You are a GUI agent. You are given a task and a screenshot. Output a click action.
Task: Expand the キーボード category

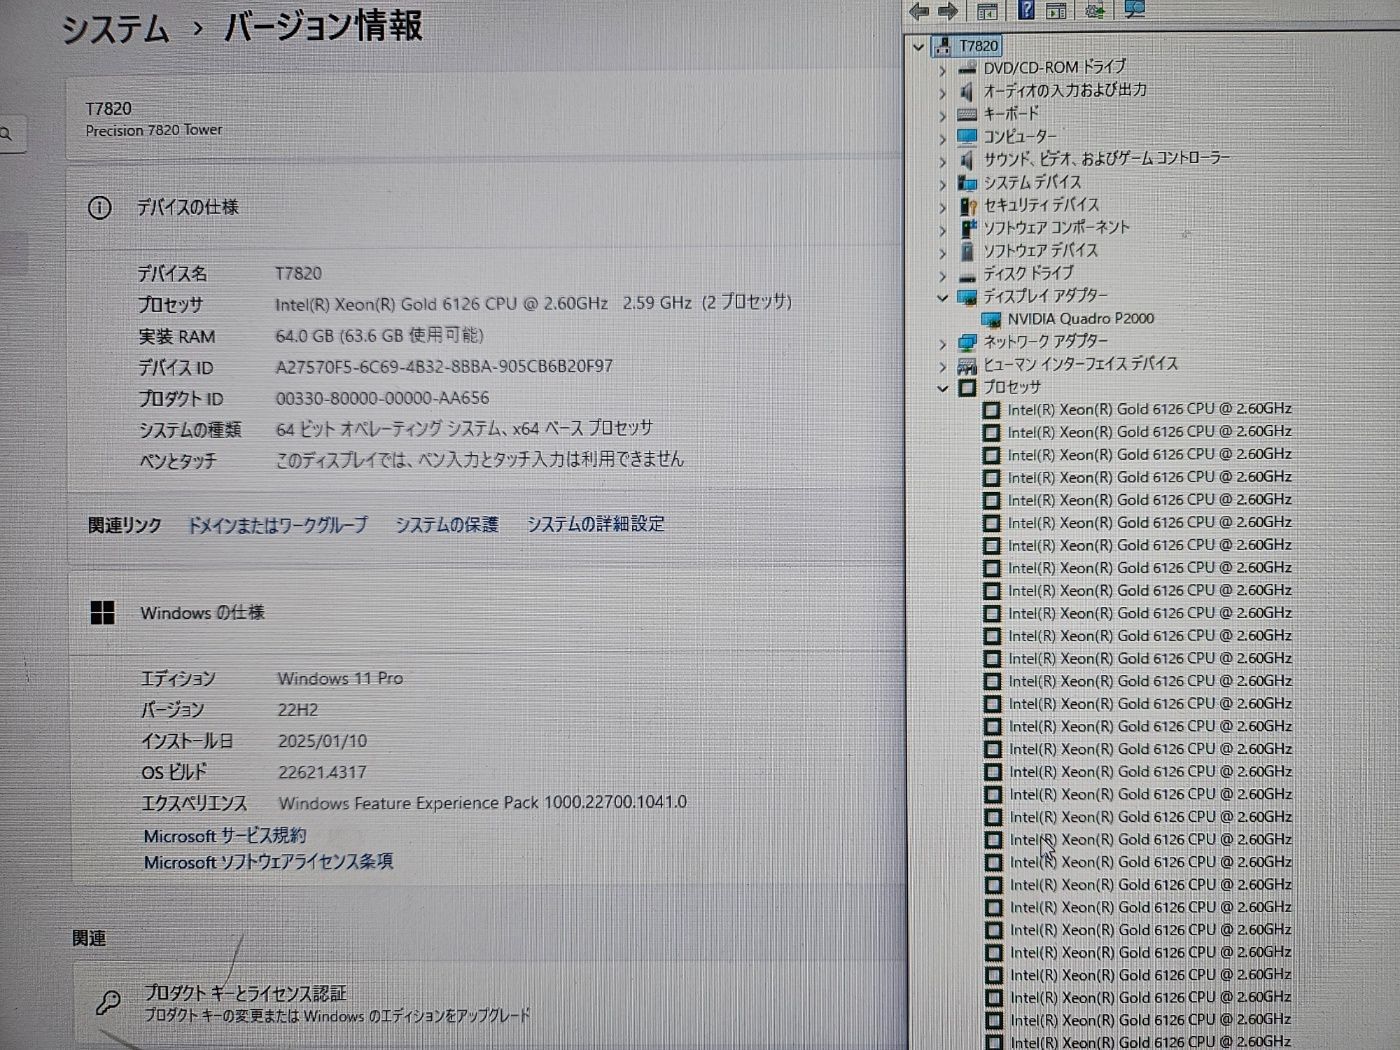(x=942, y=116)
